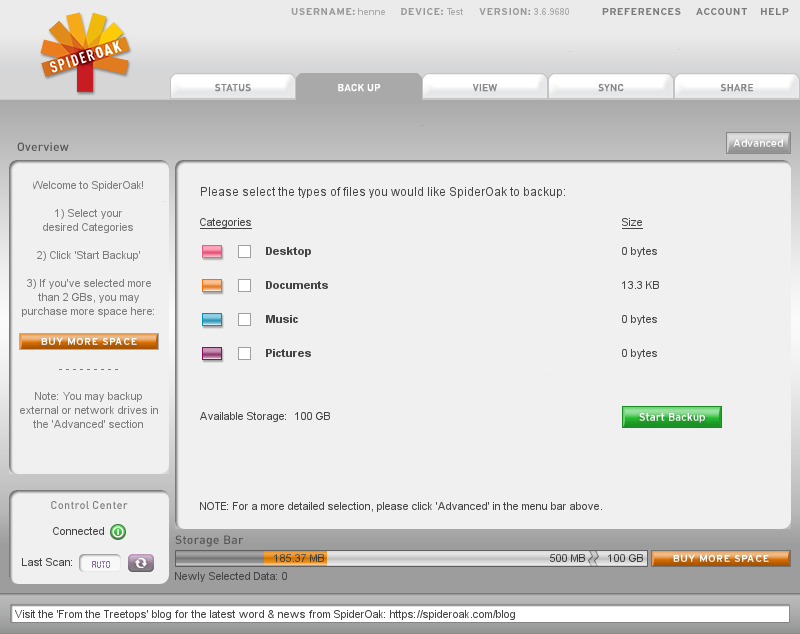Open Preferences from the top menu
800x634 pixels.
pyautogui.click(x=641, y=12)
